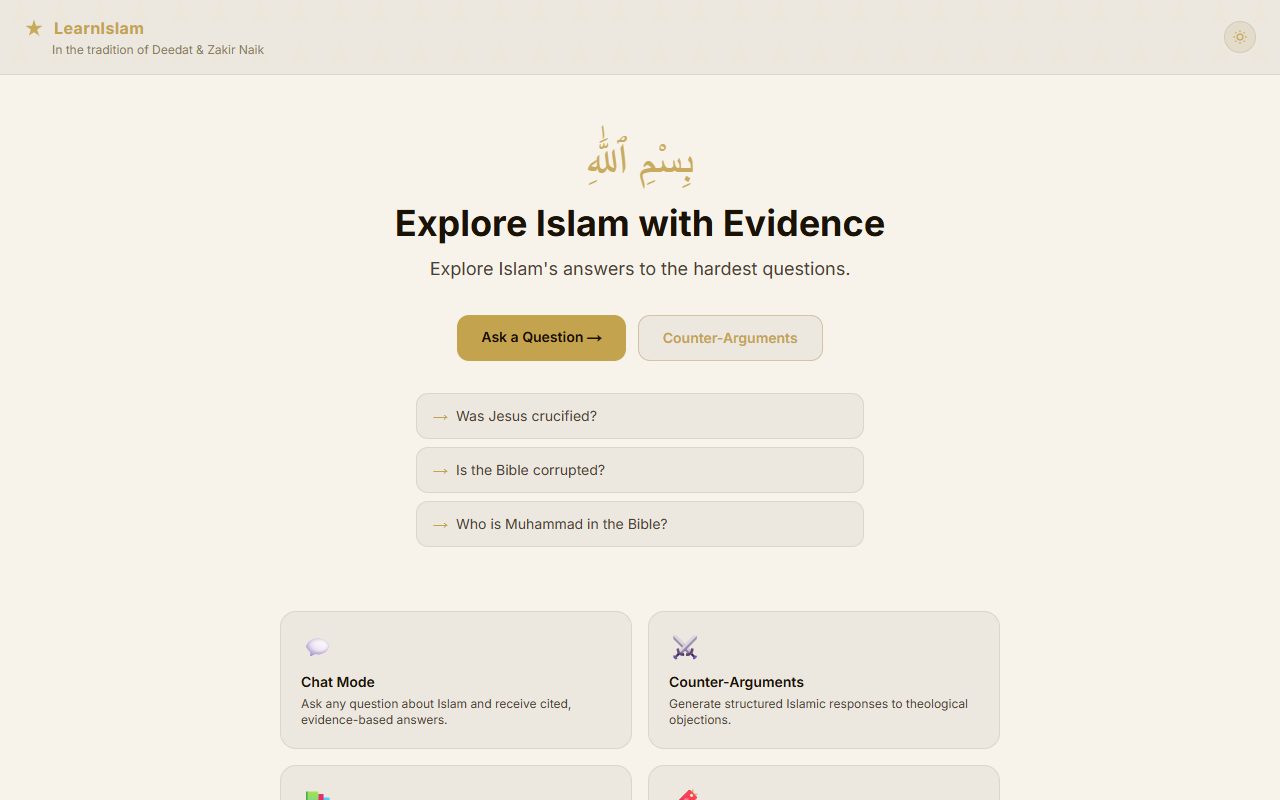Click the Chat Mode card description text
This screenshot has width=1280, height=800.
[436, 711]
